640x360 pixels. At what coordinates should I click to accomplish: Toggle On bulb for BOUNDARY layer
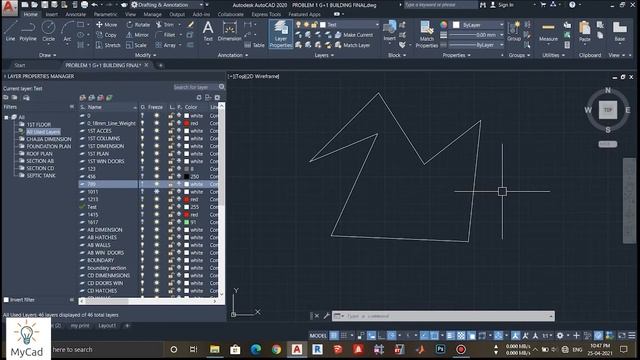[142, 260]
